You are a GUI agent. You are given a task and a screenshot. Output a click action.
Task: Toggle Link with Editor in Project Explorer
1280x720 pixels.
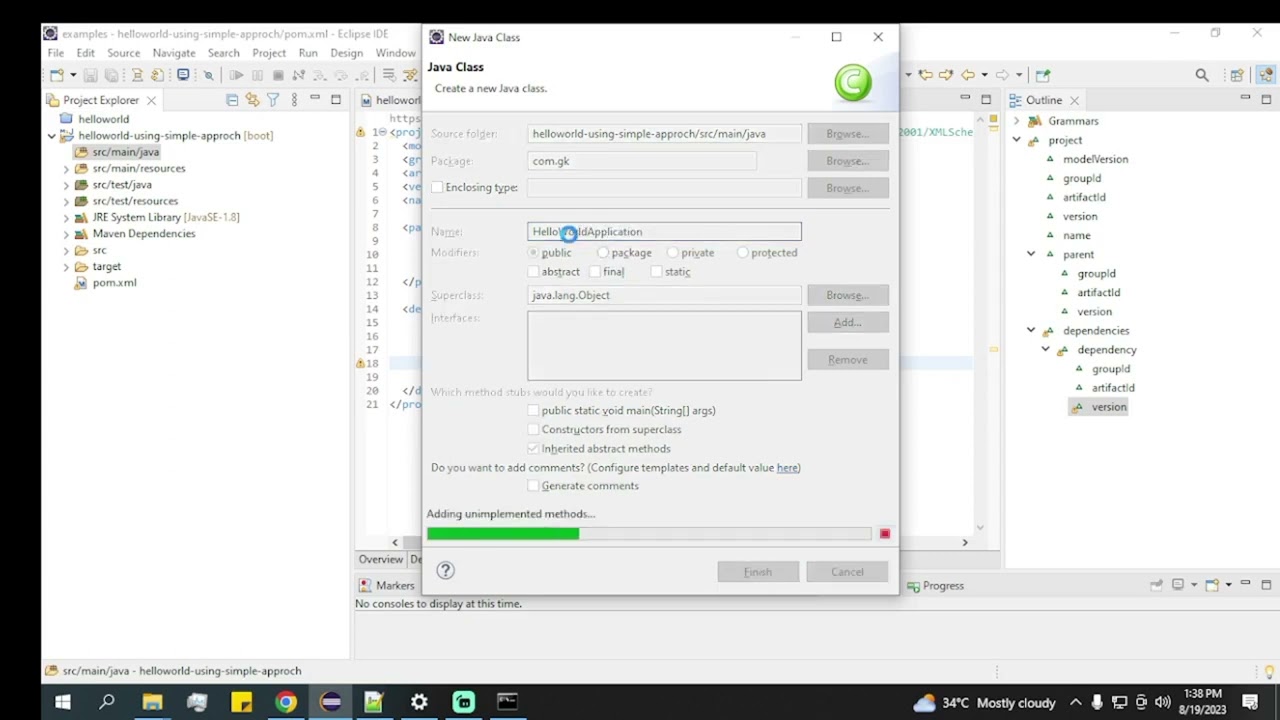click(x=252, y=100)
